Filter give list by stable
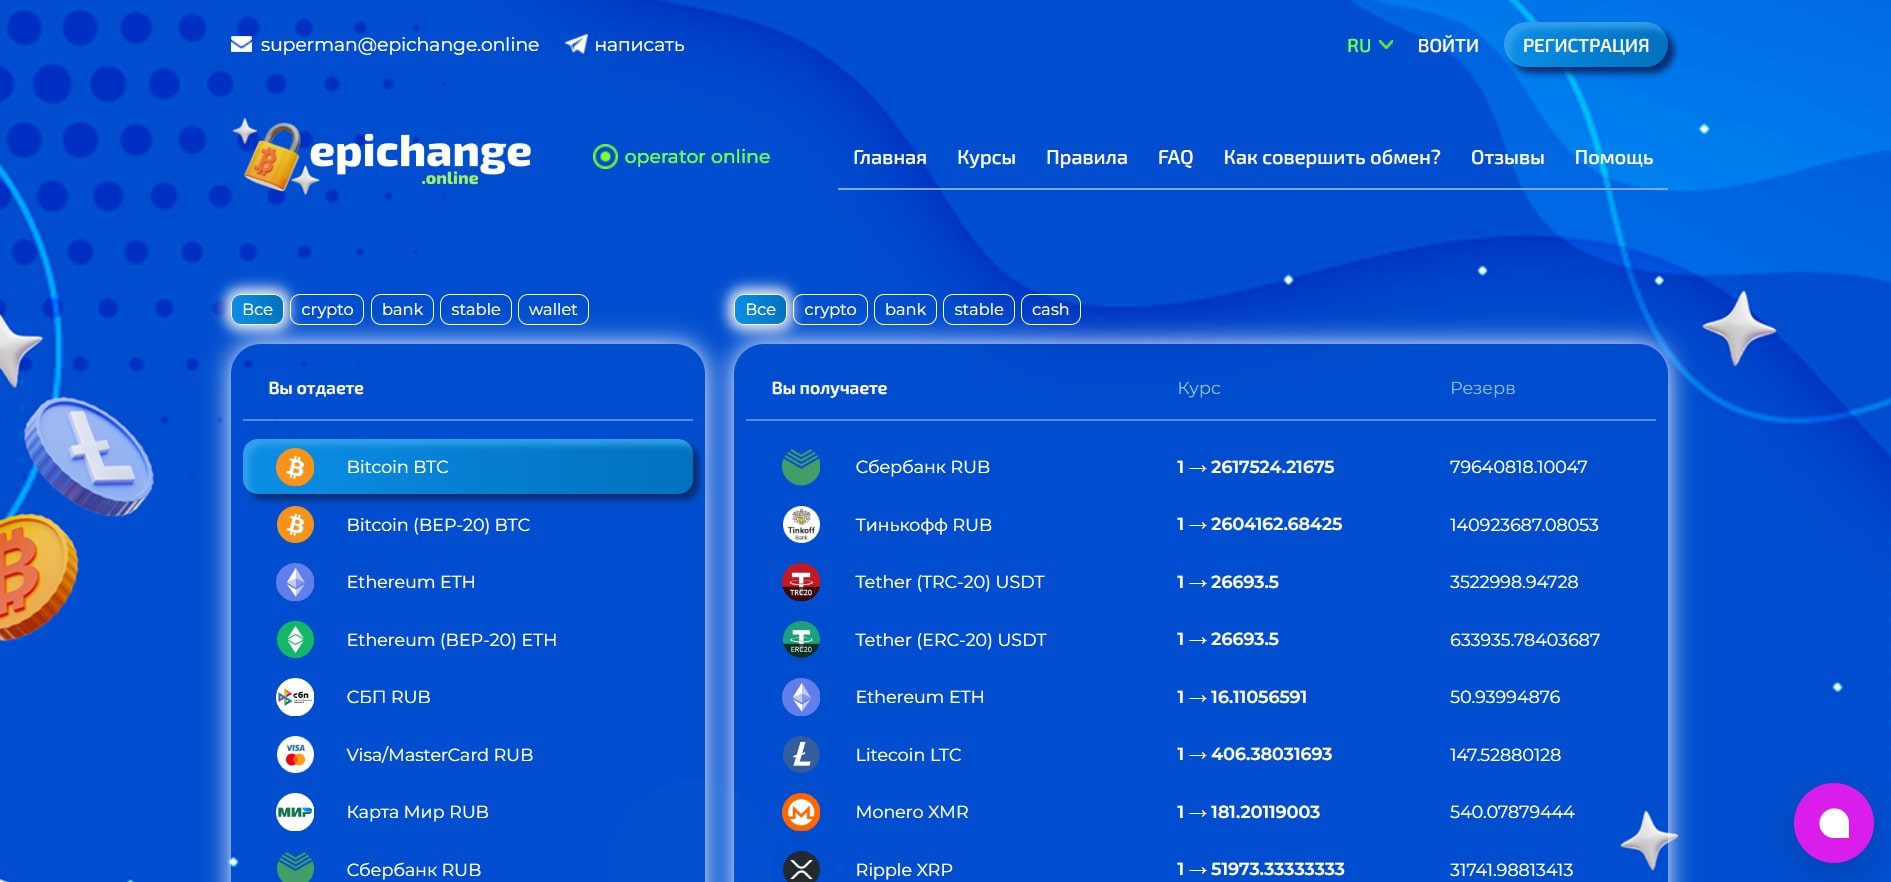 pos(475,310)
